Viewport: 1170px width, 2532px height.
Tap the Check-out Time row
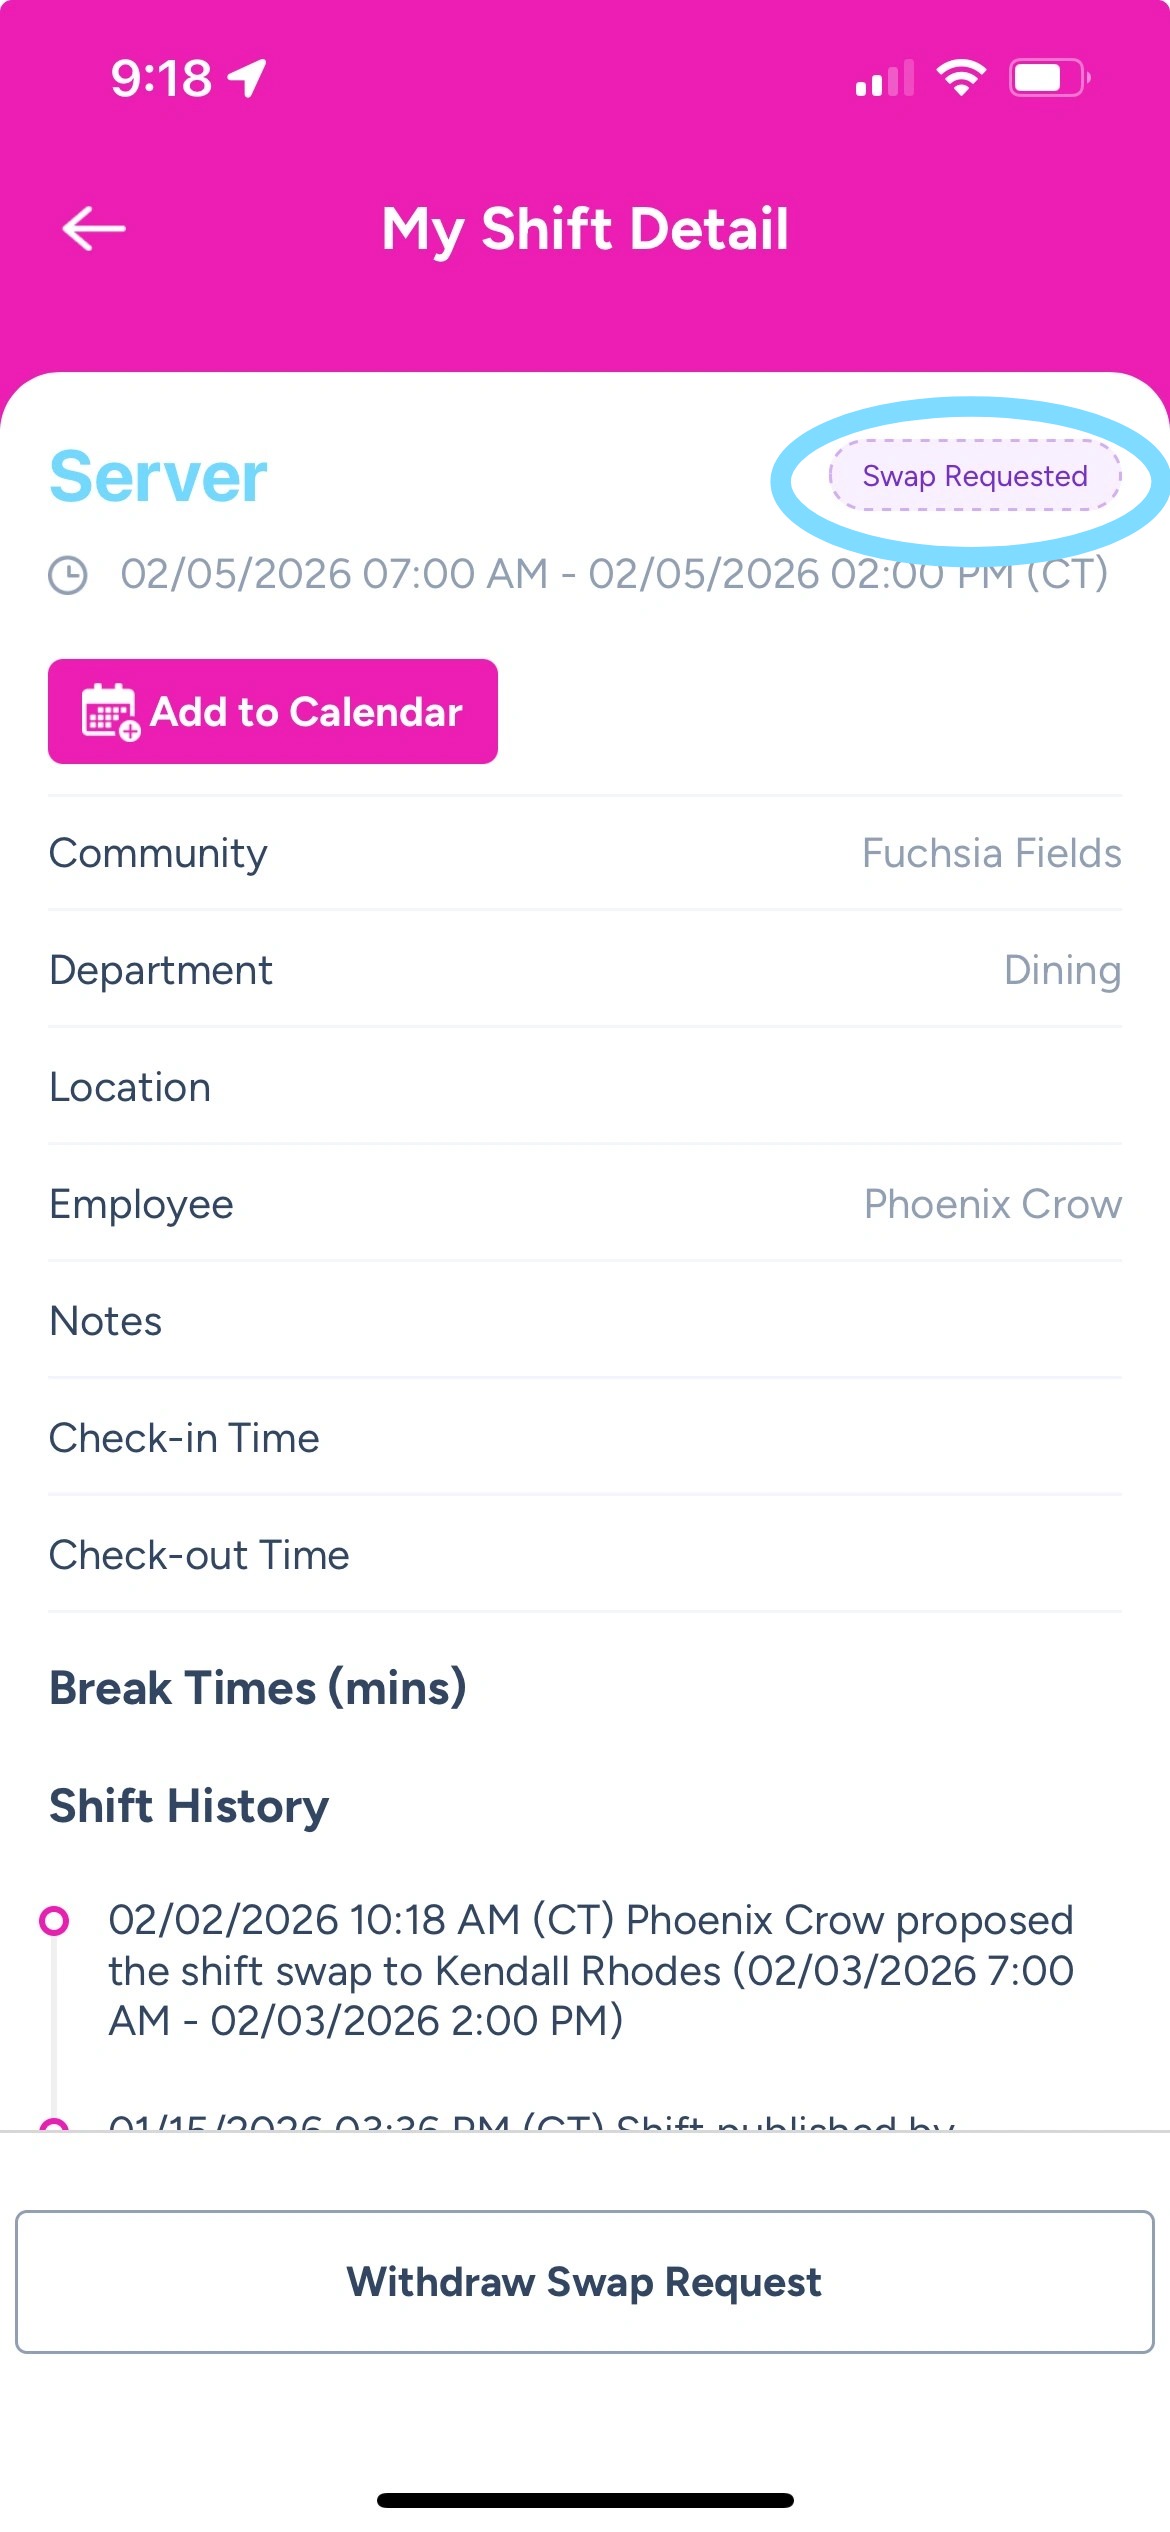pyautogui.click(x=585, y=1555)
